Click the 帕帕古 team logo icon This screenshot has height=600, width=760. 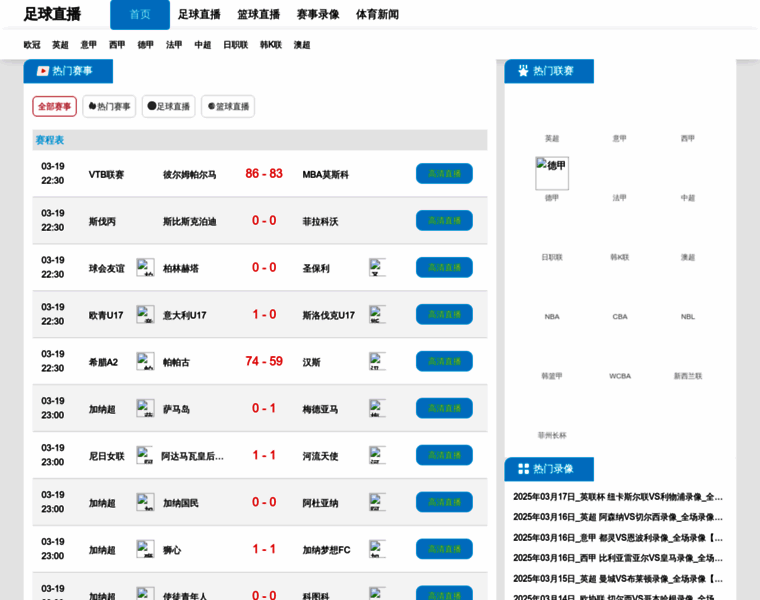tap(145, 362)
